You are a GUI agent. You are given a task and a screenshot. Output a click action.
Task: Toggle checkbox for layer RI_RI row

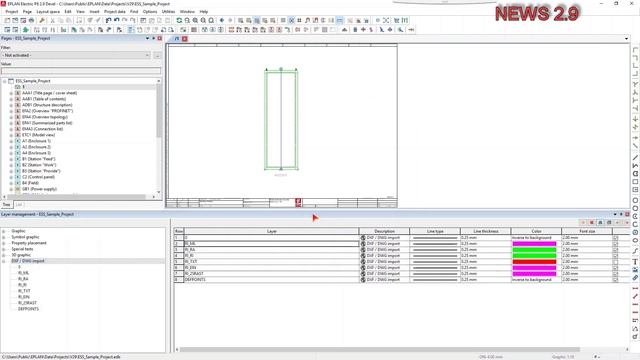(x=616, y=256)
